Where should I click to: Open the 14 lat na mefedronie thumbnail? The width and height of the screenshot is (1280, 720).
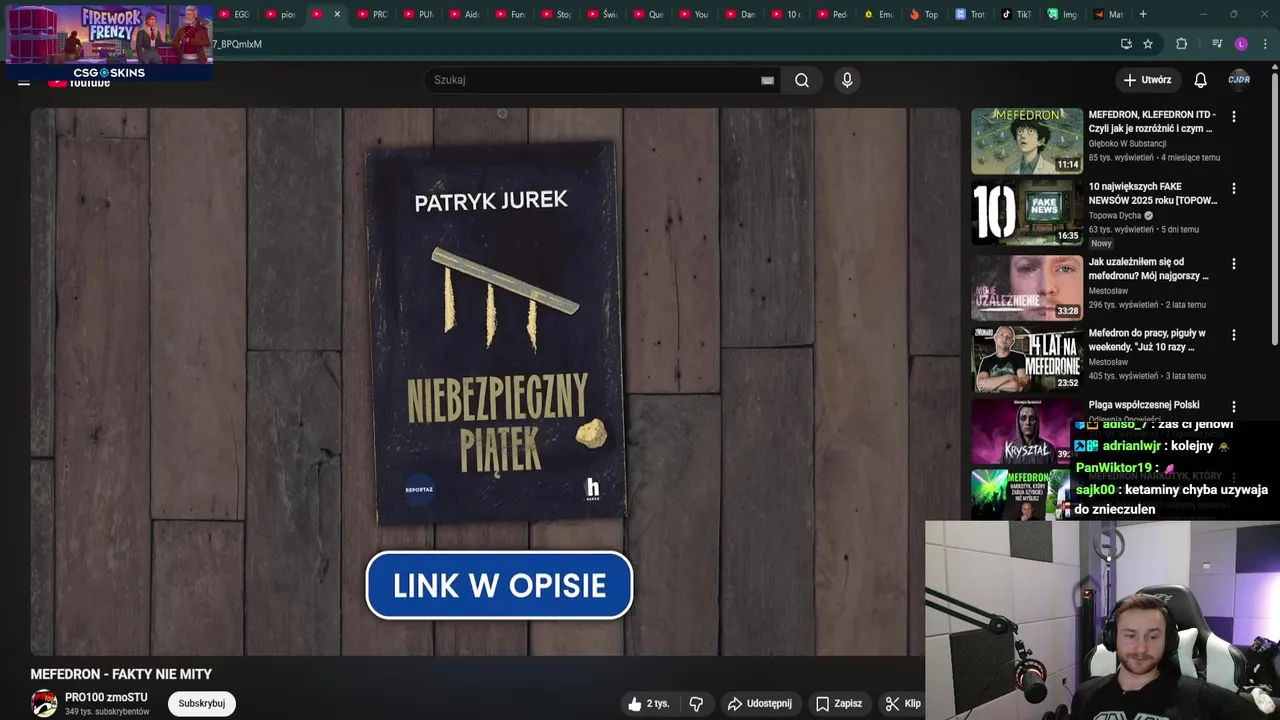pos(1027,359)
